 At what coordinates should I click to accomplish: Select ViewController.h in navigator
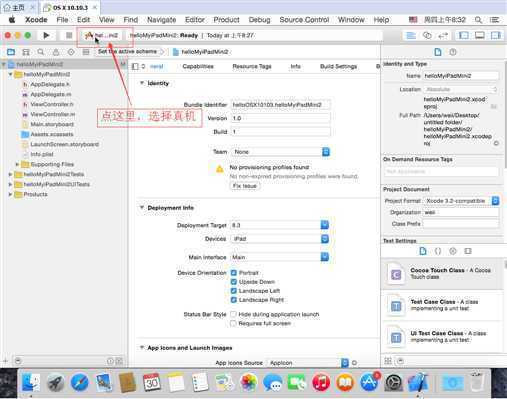52,104
